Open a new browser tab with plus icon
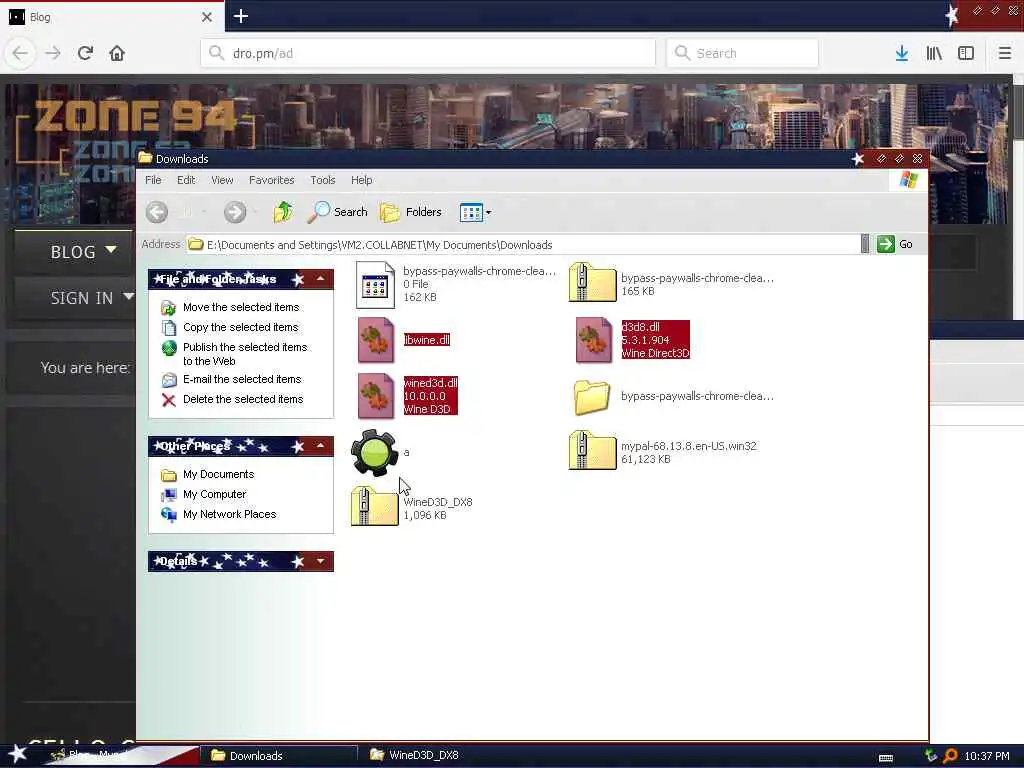The image size is (1024, 768). (241, 16)
